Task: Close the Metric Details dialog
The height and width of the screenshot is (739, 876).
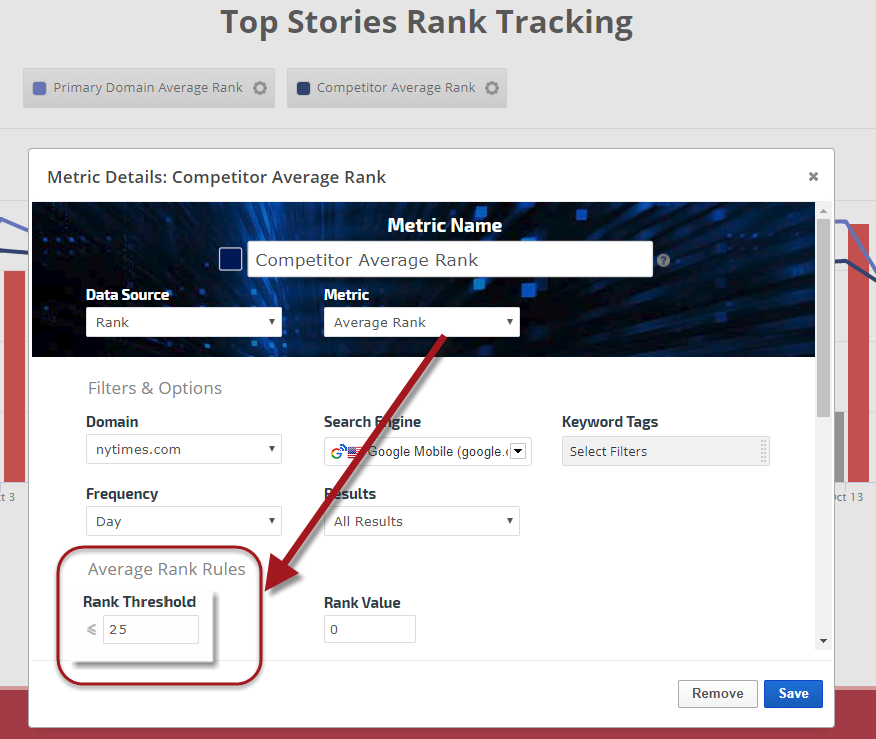Action: (813, 177)
